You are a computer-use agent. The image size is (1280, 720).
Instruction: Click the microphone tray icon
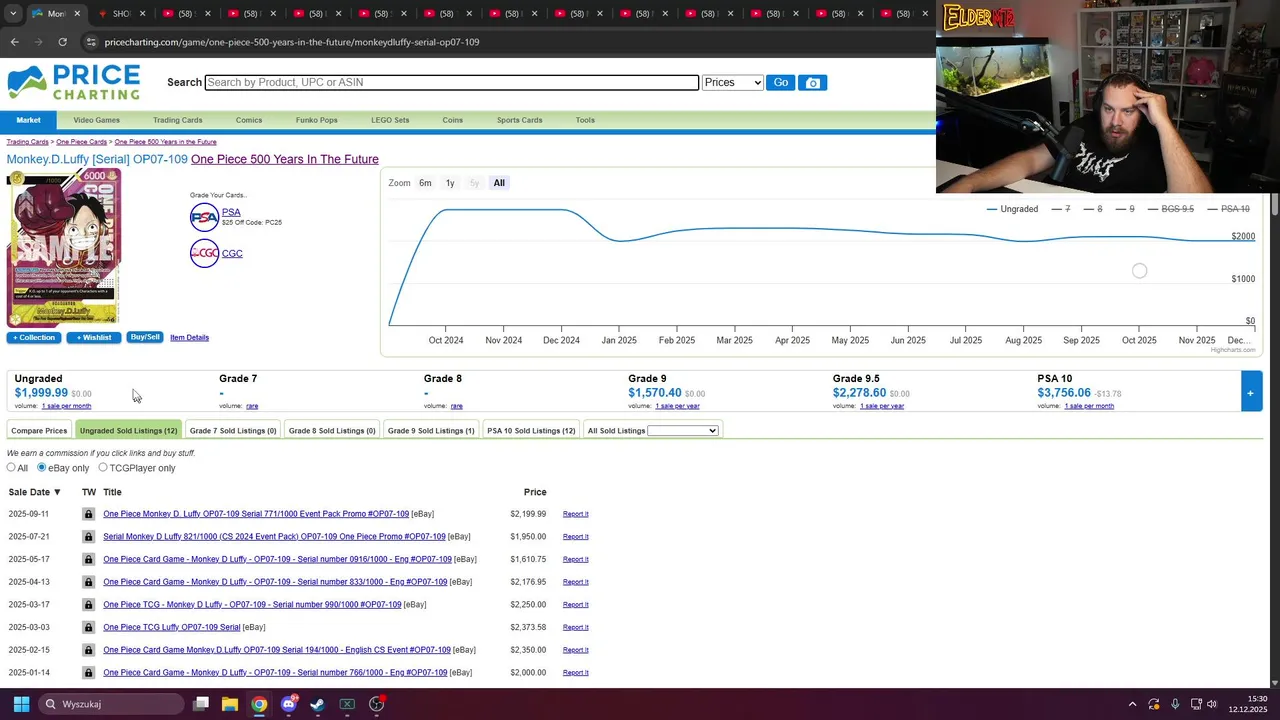click(x=1175, y=704)
